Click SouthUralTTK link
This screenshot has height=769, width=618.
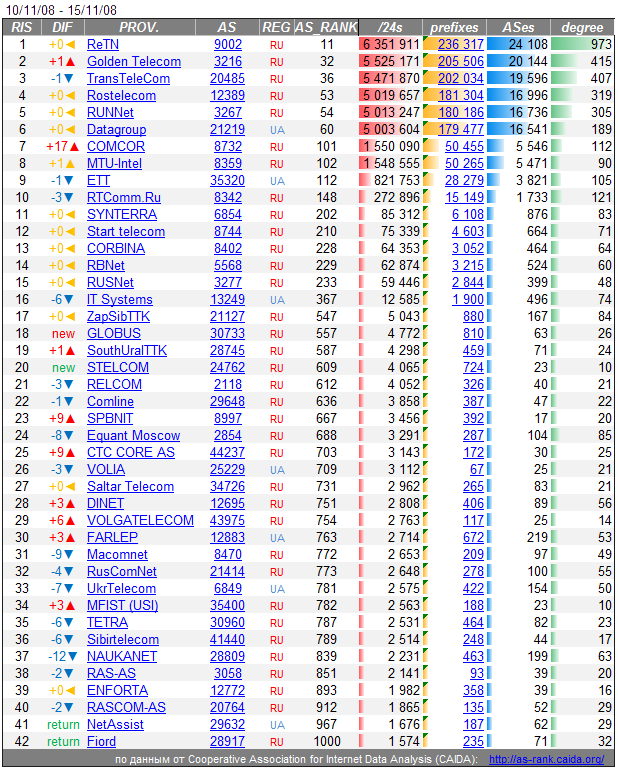coord(127,351)
